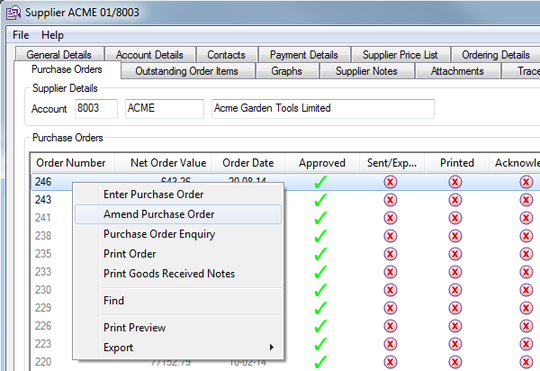The width and height of the screenshot is (540, 371).
Task: Sort by Sent/Exp... column header
Action: [x=392, y=163]
